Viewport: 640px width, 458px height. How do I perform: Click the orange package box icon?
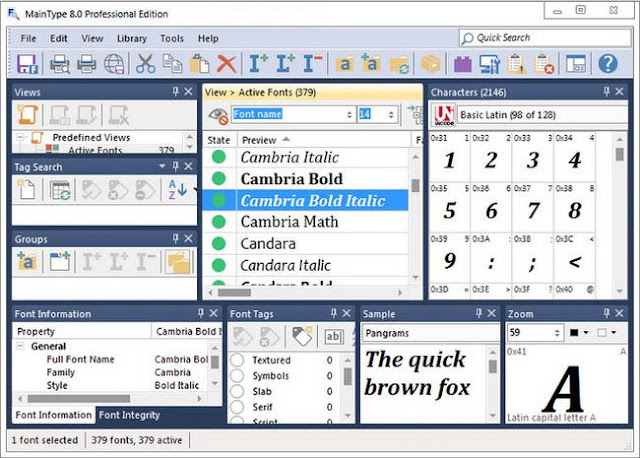430,64
